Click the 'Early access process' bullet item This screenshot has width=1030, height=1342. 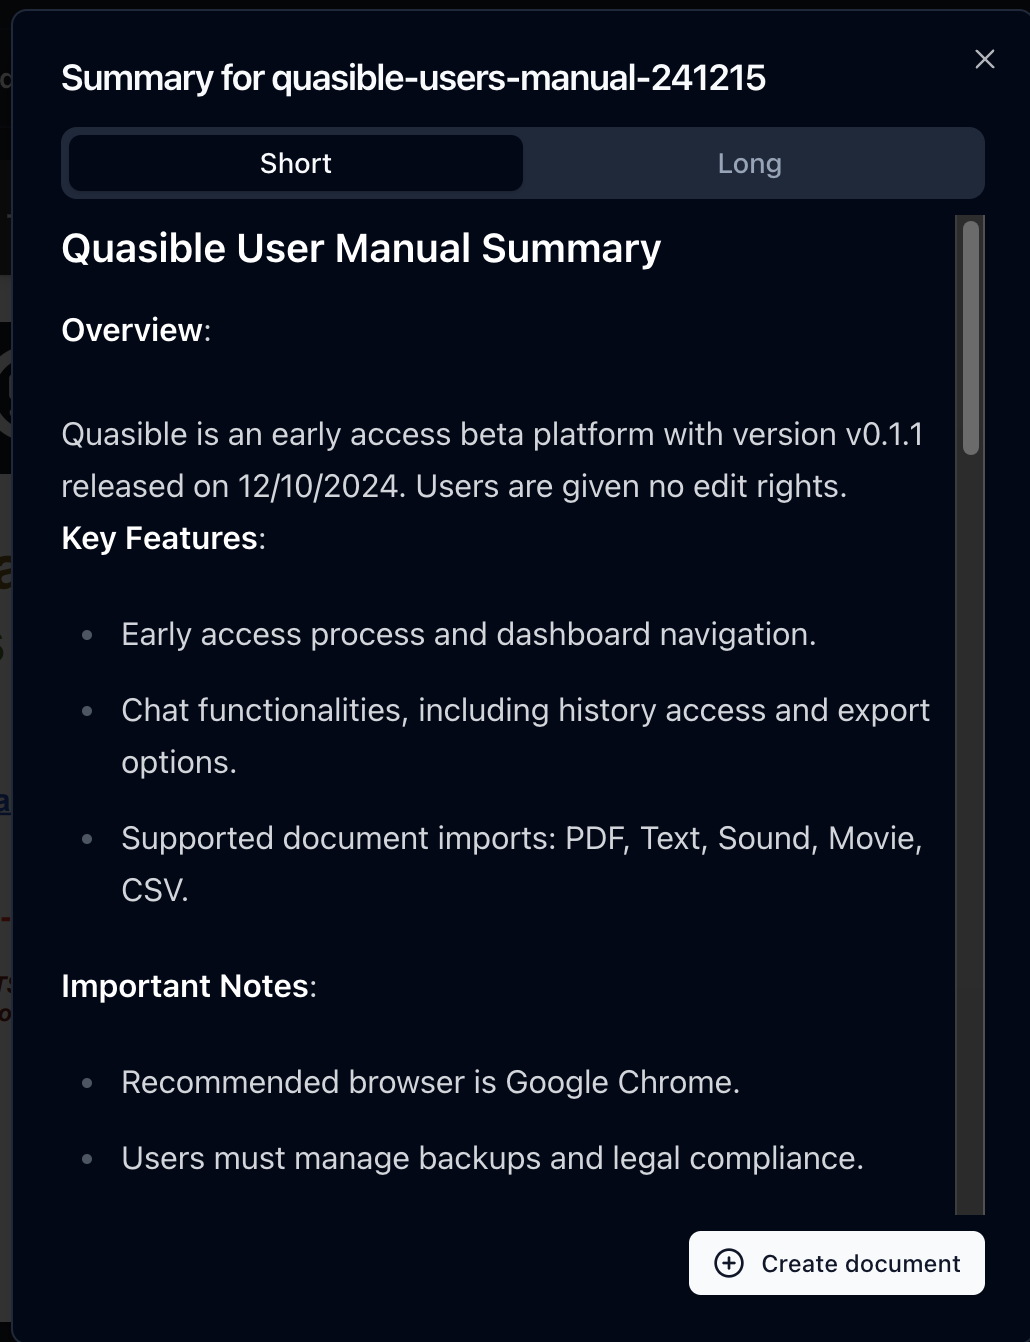[x=468, y=635]
